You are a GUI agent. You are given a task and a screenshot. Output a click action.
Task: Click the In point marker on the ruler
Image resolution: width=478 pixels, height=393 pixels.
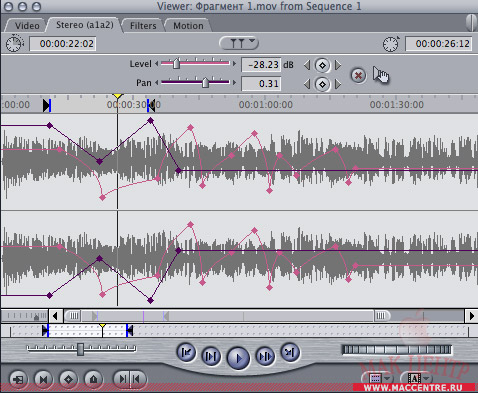pyautogui.click(x=47, y=105)
